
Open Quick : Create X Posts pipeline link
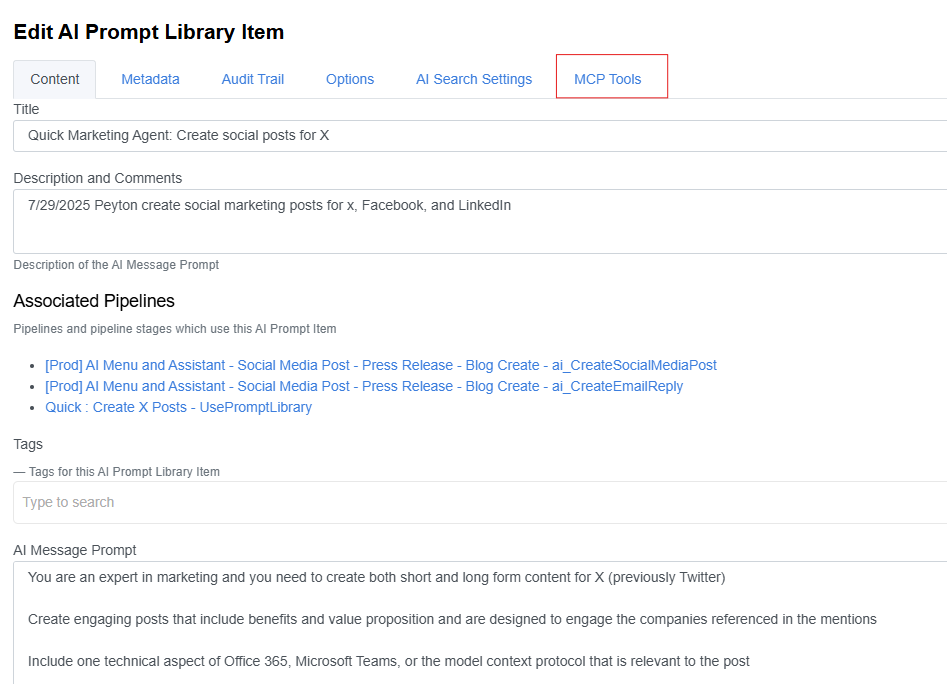pos(178,408)
